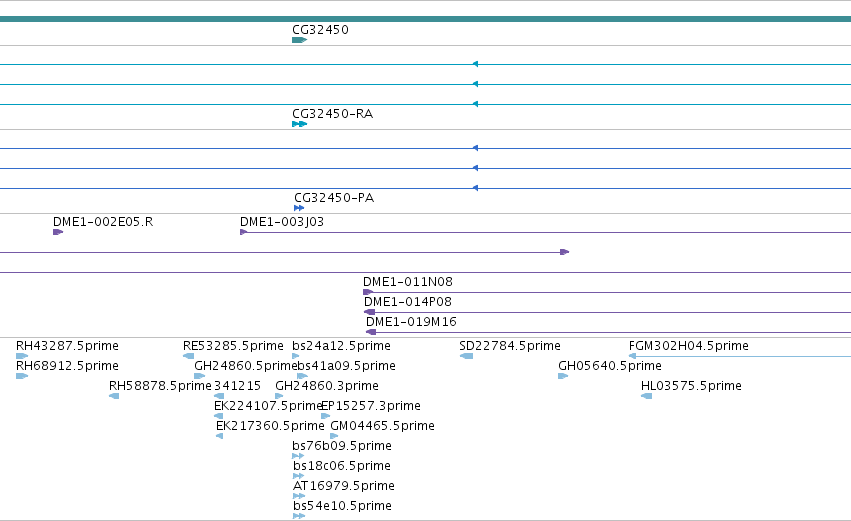Screen dimensions: 851x521
Task: Click the EK217360.5prime label
Action: click(x=270, y=427)
